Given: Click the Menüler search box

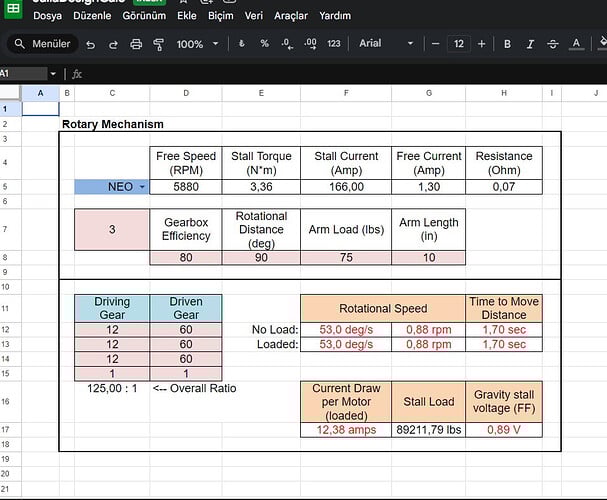Looking at the screenshot, I should (43, 44).
